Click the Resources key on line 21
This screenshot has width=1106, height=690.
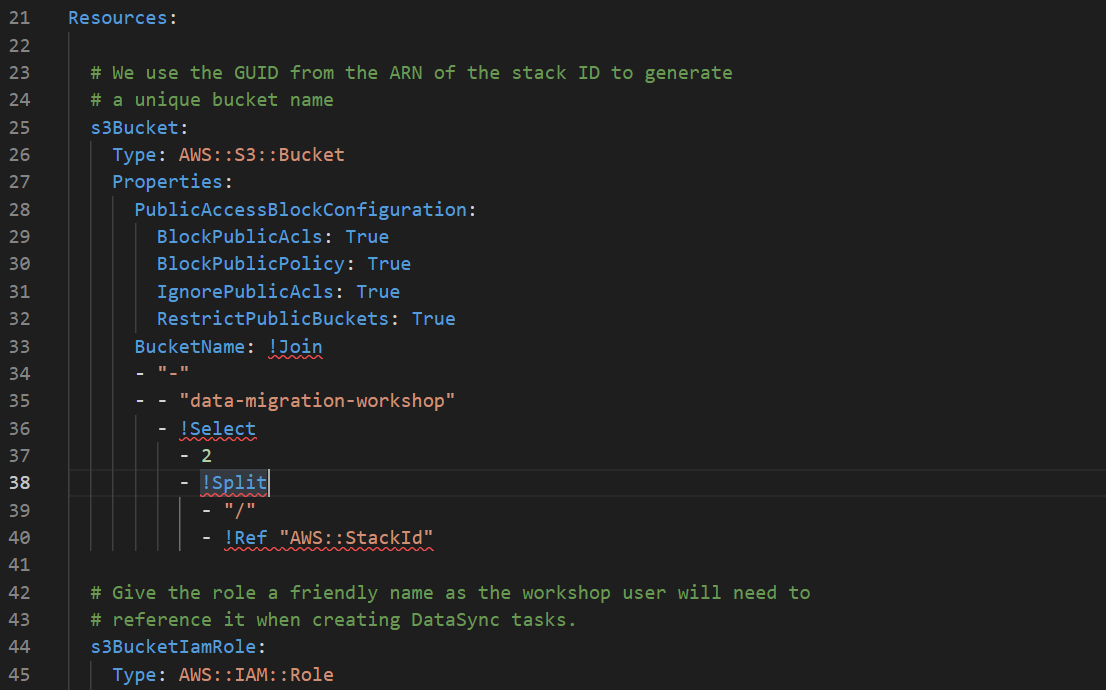tap(118, 18)
